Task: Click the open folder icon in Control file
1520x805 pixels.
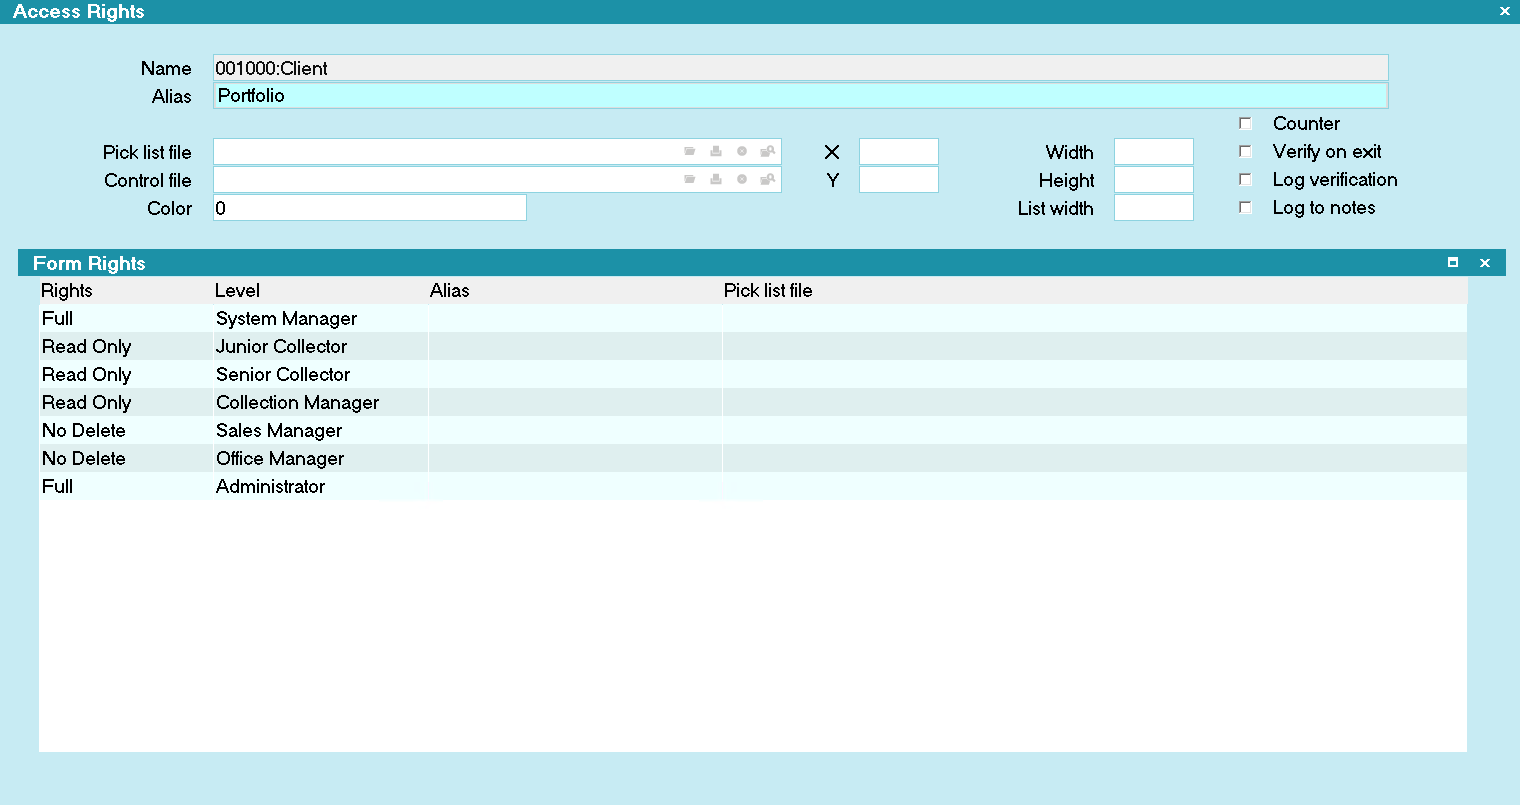Action: (x=690, y=180)
